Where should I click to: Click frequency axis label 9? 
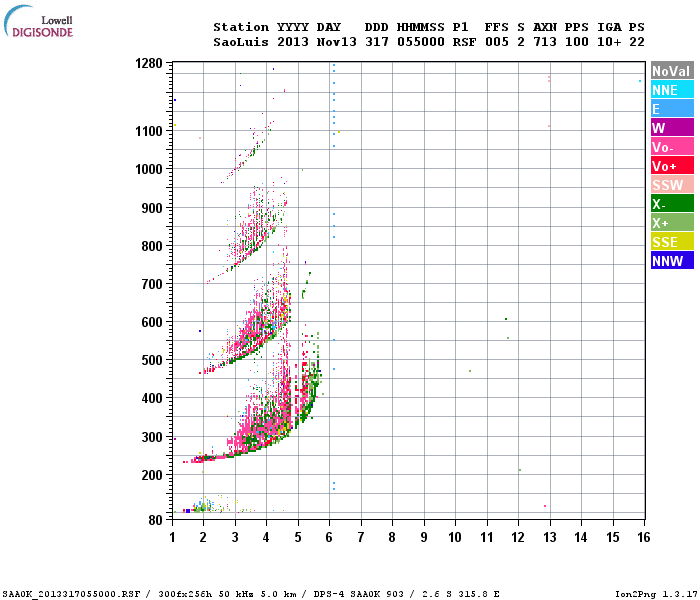click(424, 537)
